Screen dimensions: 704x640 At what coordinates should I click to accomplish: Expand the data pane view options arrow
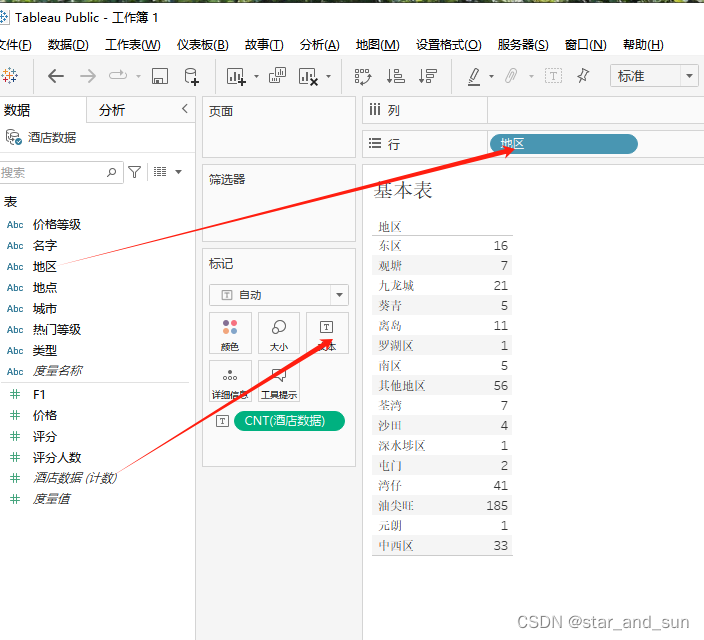(x=178, y=172)
